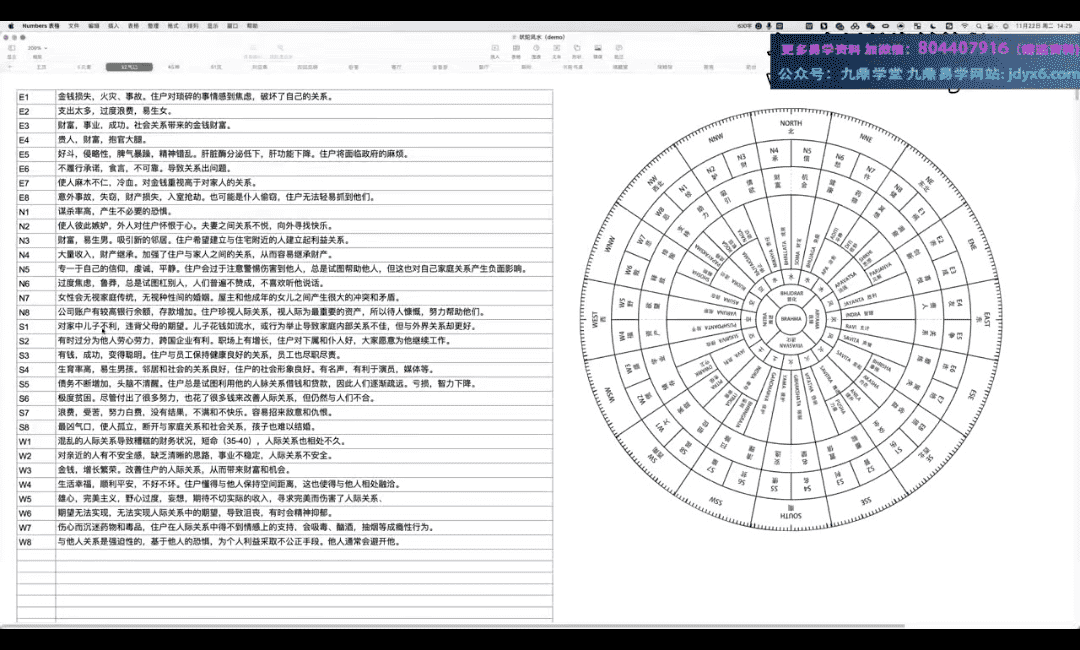Screen dimensions: 1080x650
Task: Open the 文件 menu
Action: tap(73, 26)
